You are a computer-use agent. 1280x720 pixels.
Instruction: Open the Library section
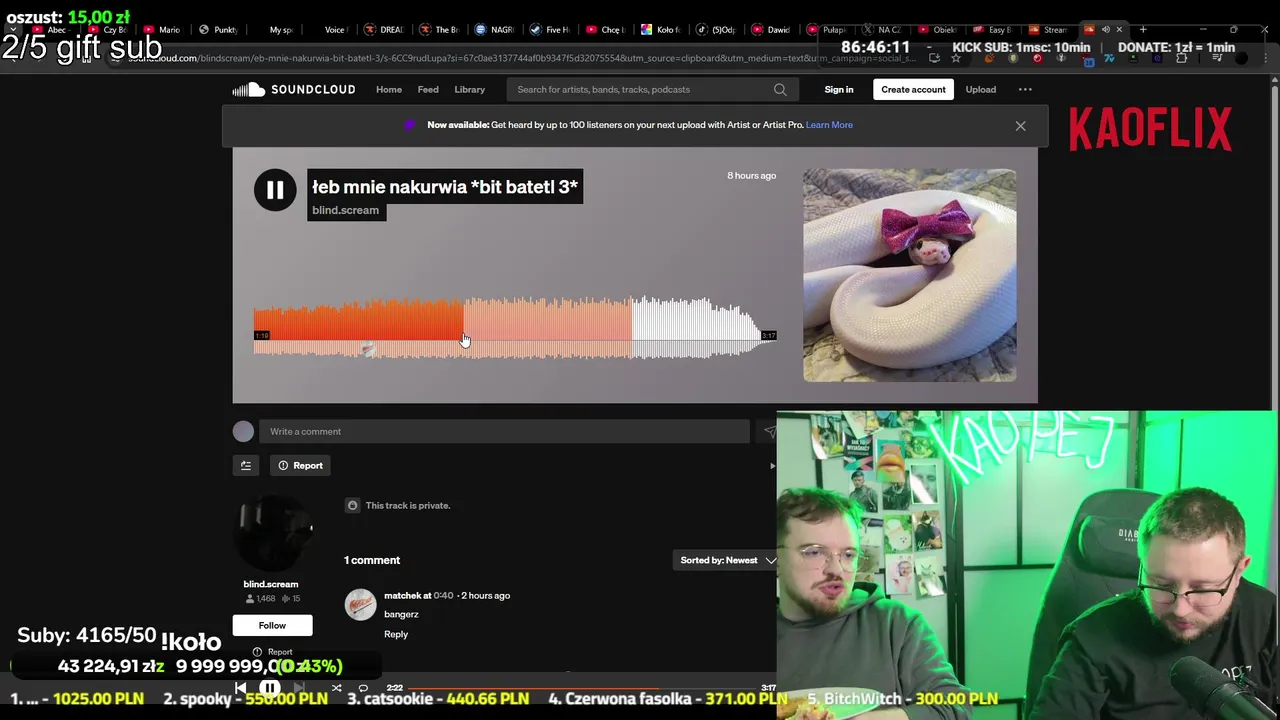469,90
